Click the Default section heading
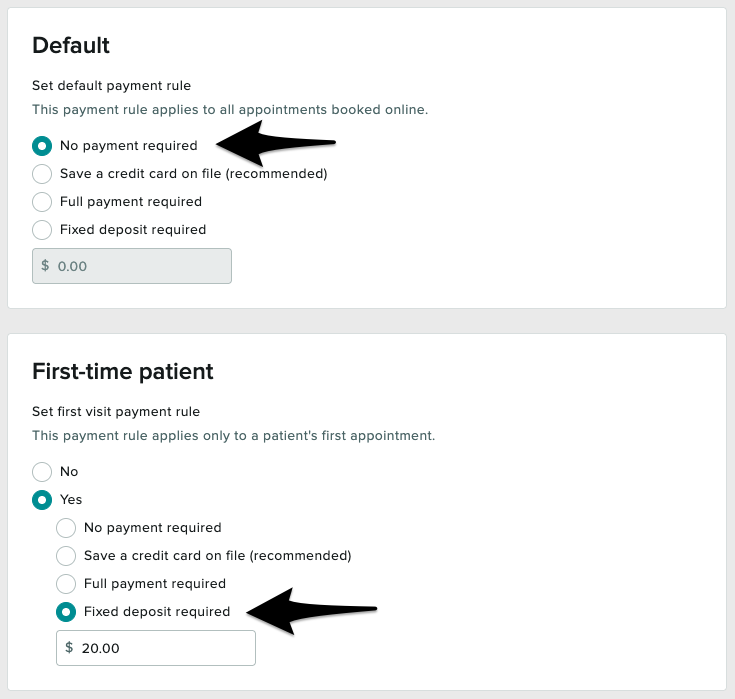The image size is (735, 699). pyautogui.click(x=71, y=45)
